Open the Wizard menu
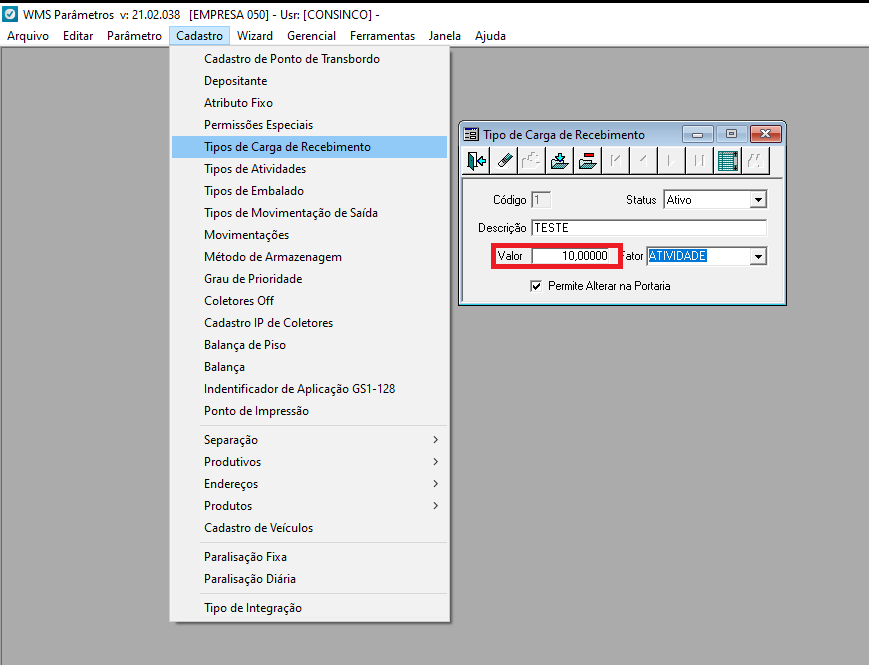The width and height of the screenshot is (871, 667). click(255, 36)
